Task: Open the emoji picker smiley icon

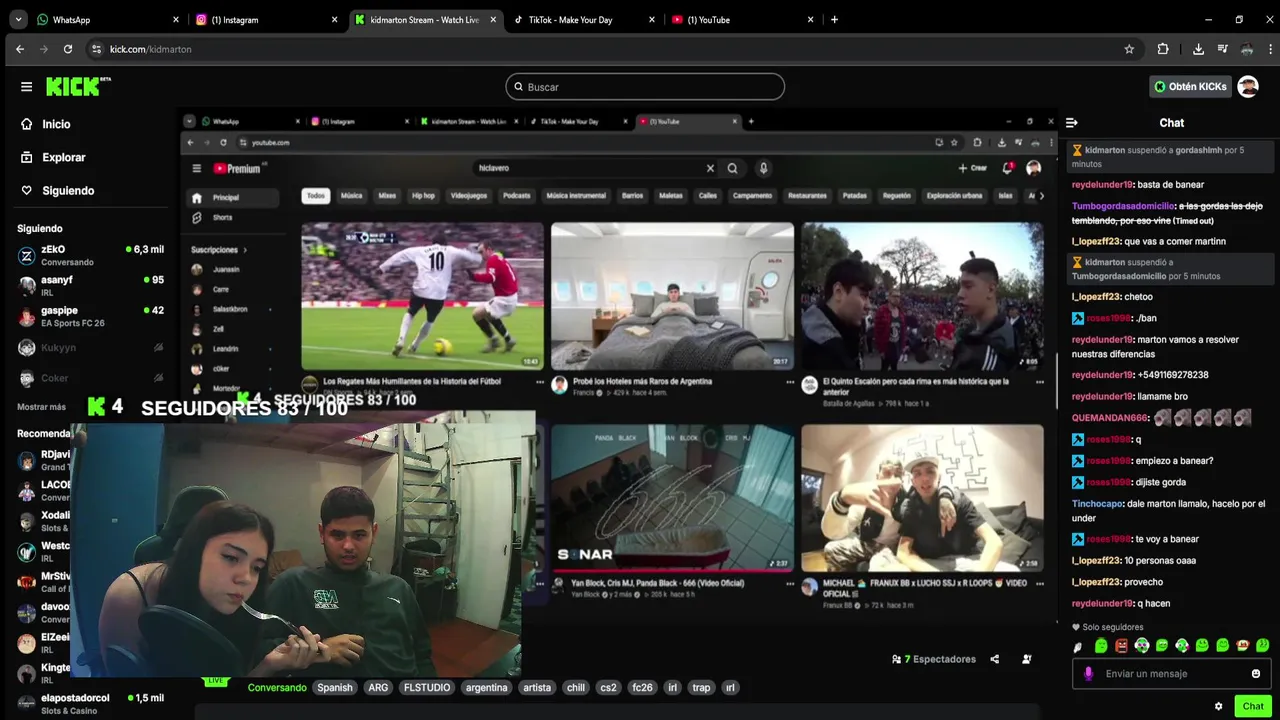Action: click(x=1256, y=674)
